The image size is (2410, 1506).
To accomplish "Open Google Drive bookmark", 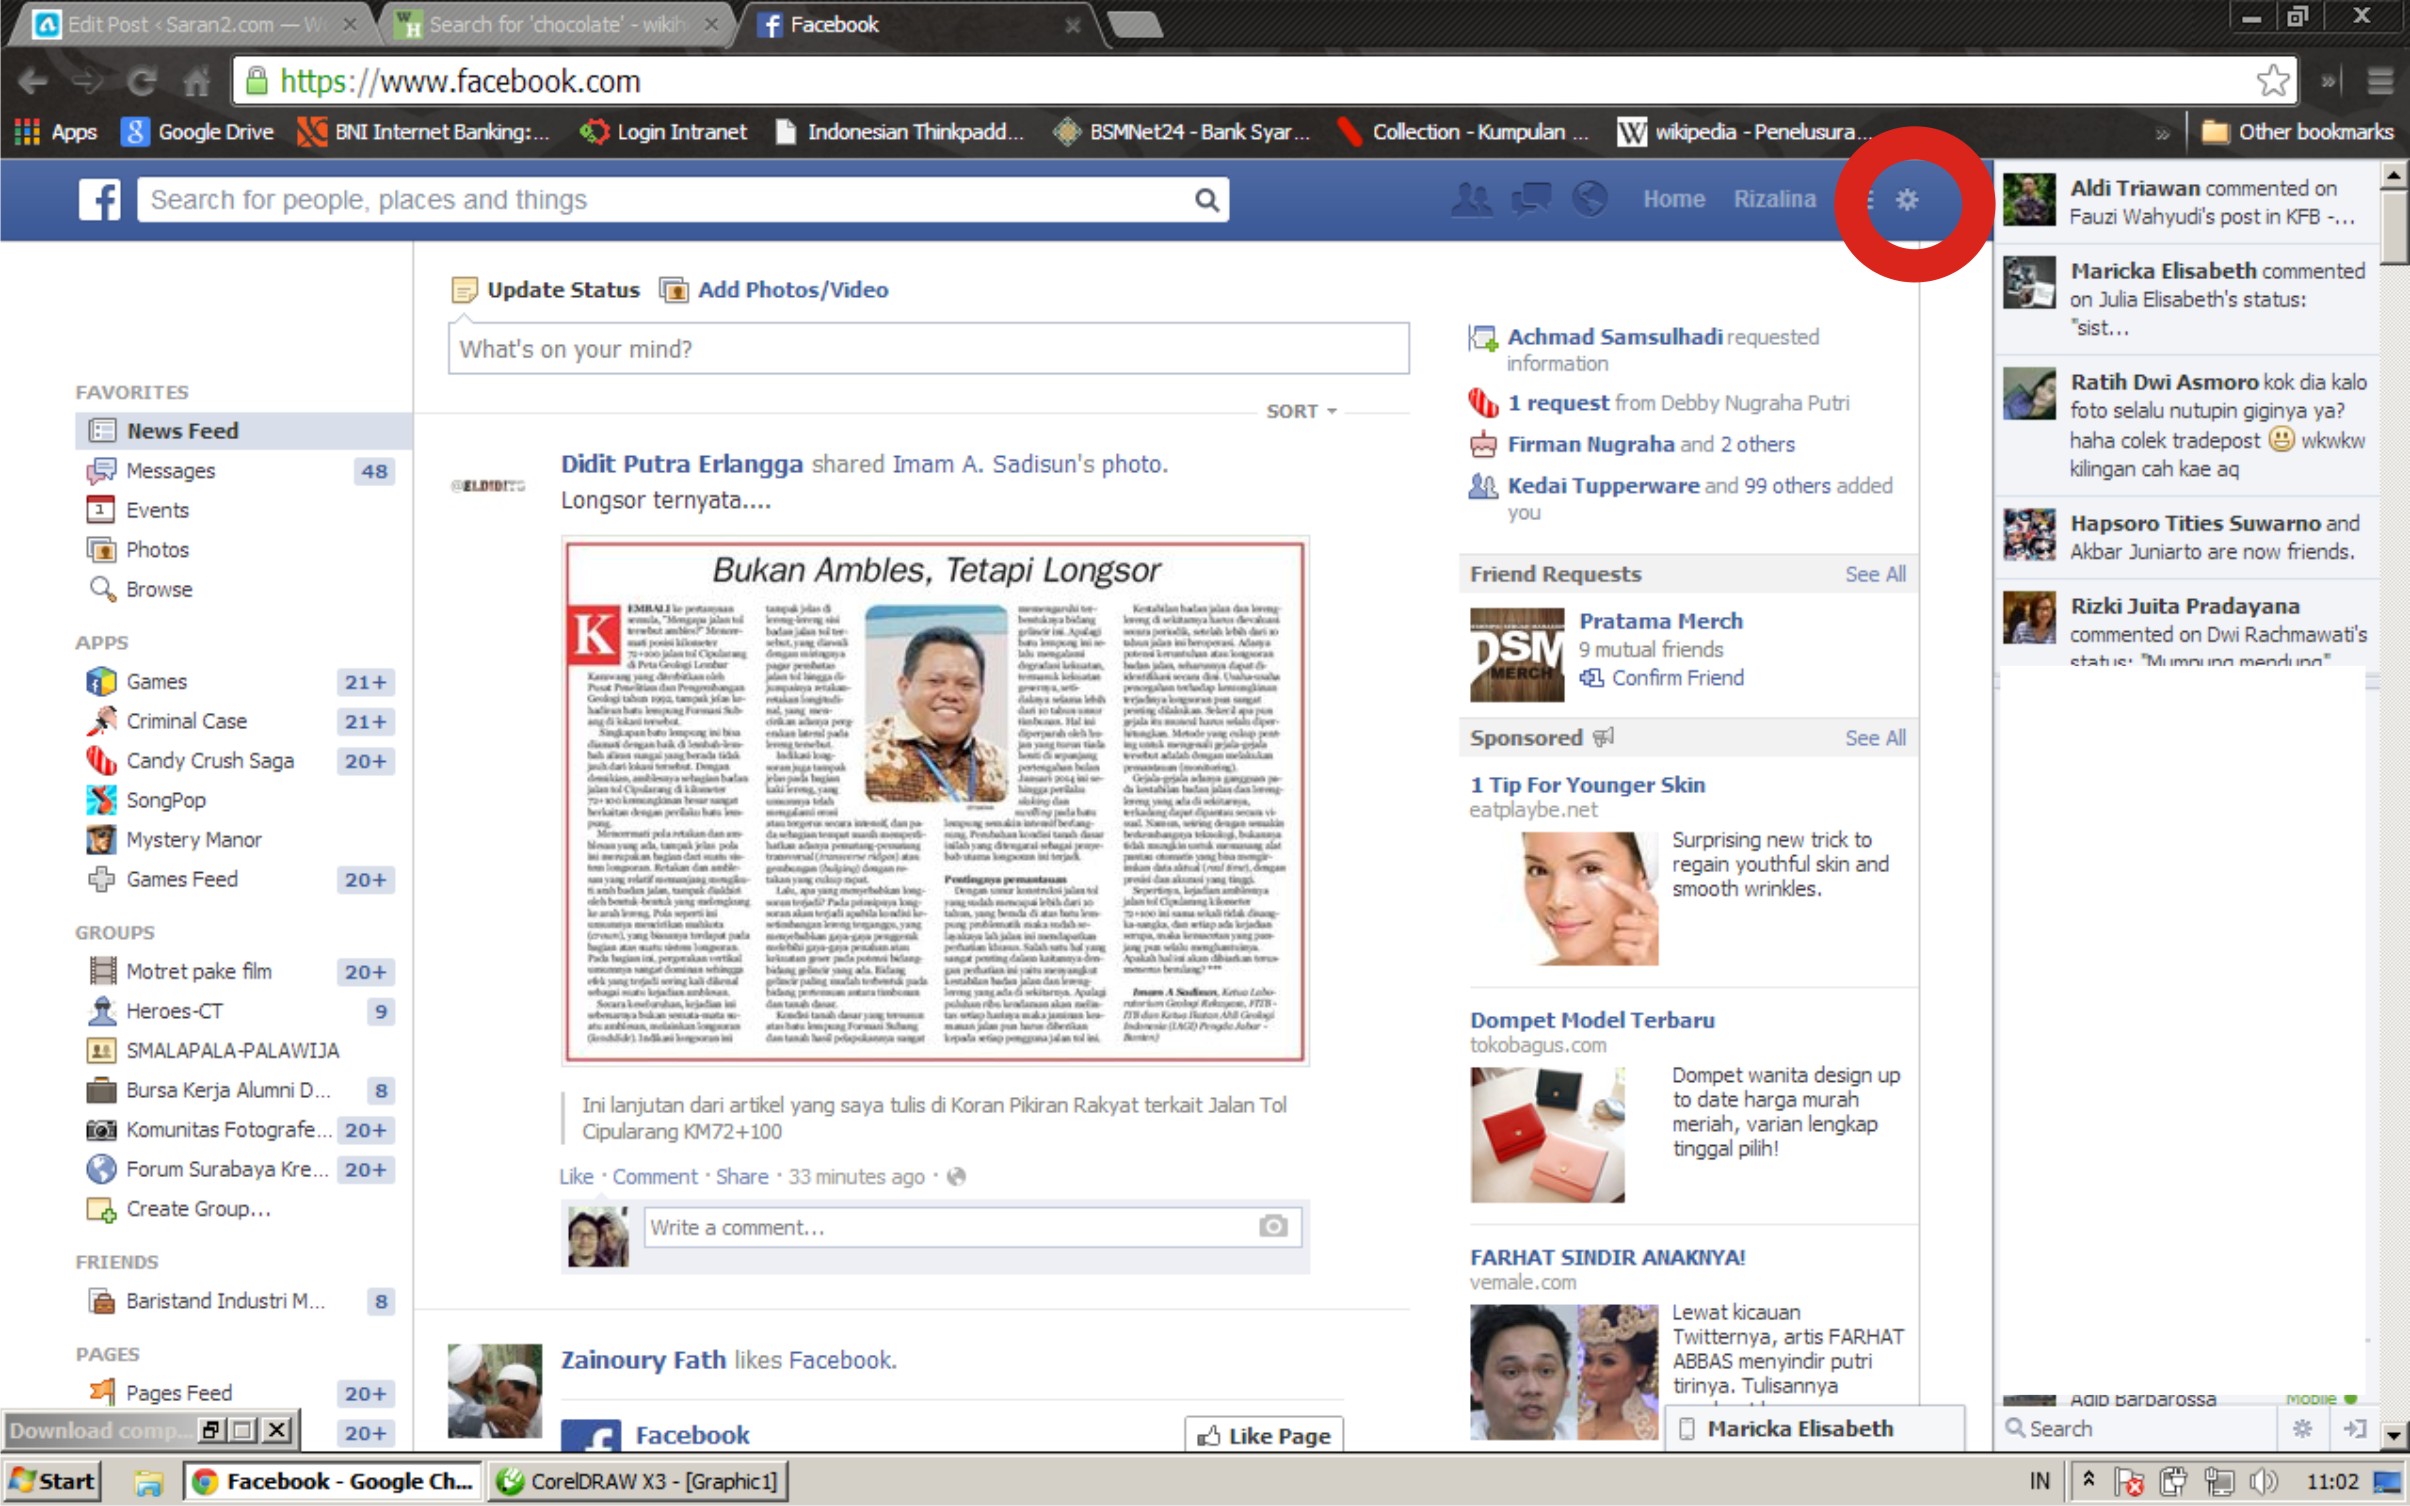I will 199,132.
